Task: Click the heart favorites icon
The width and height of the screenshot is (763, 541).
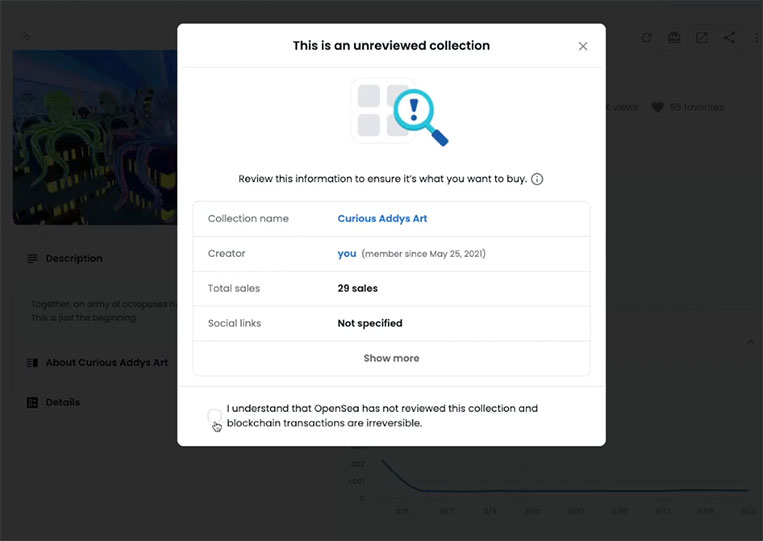Action: tap(657, 107)
